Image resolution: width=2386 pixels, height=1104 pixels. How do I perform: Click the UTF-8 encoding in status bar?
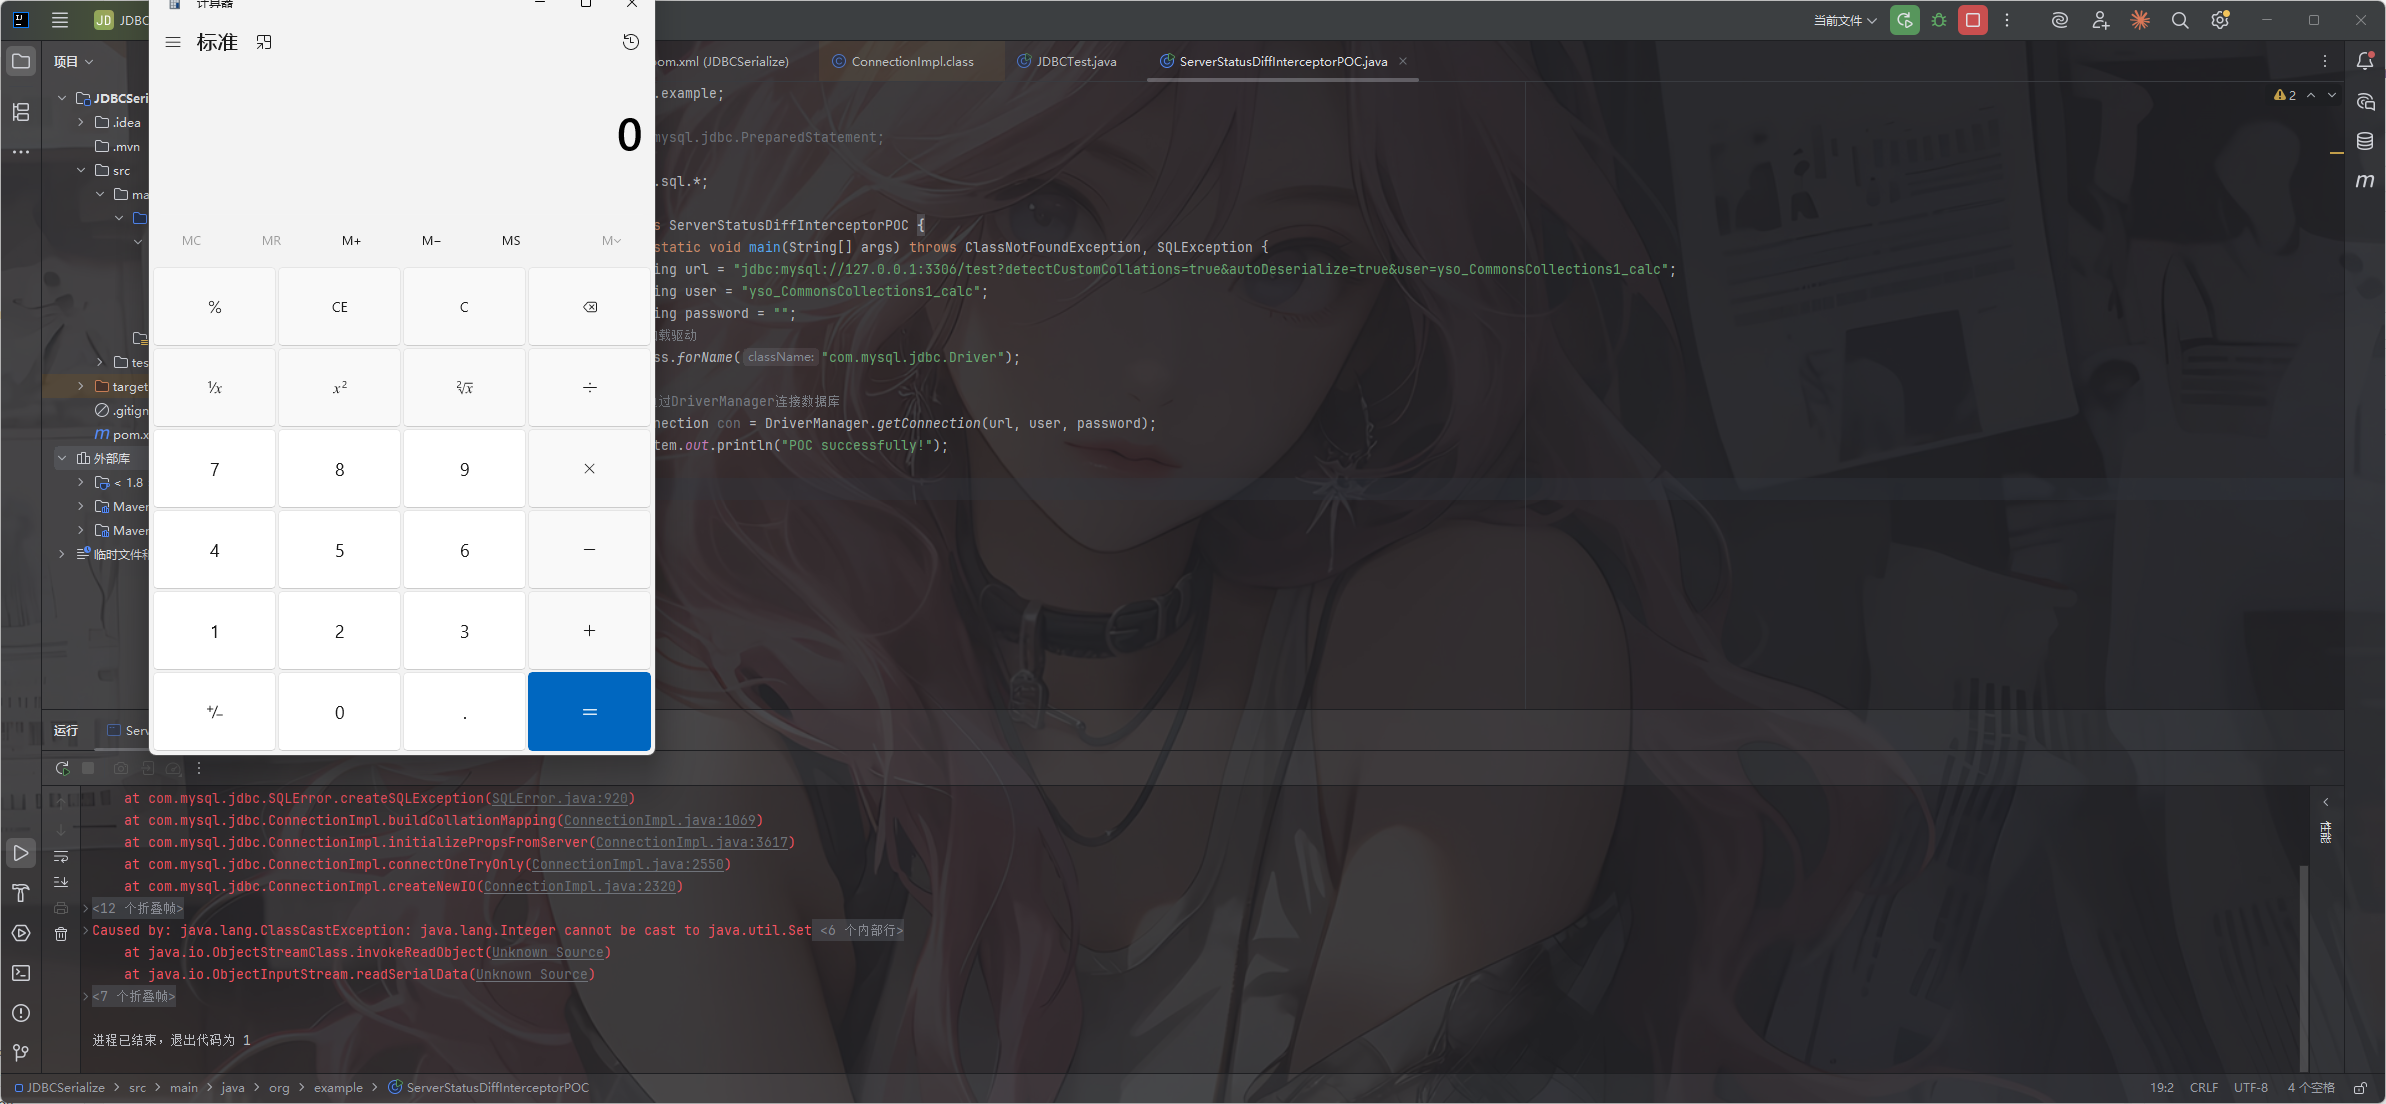click(x=2250, y=1087)
